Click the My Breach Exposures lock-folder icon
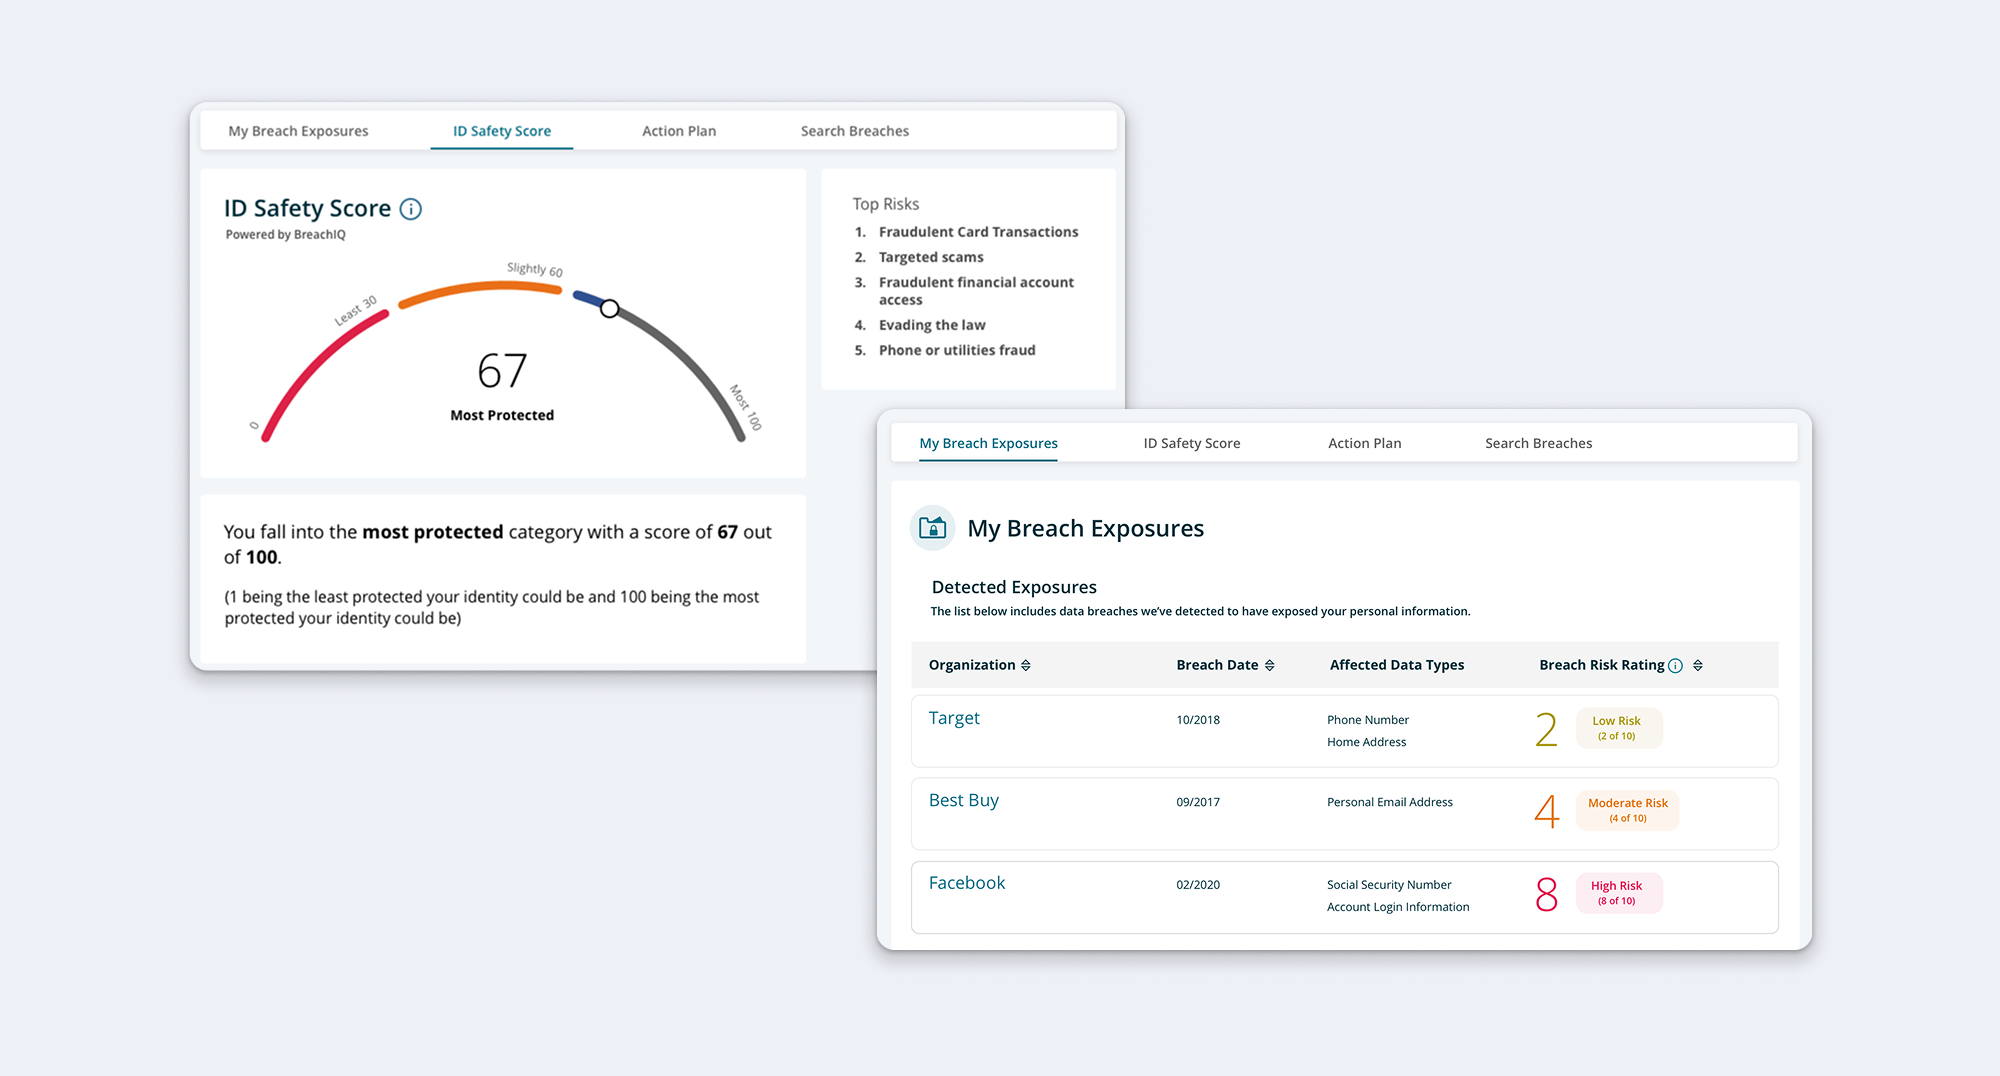The width and height of the screenshot is (2000, 1076). 932,528
